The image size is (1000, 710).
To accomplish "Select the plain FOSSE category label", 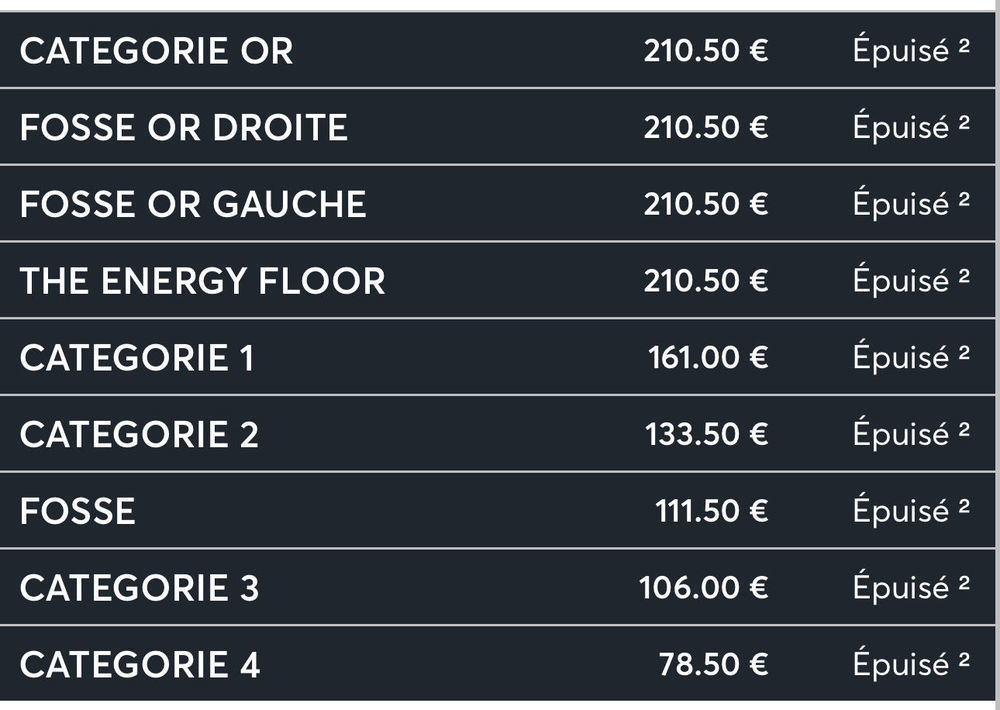I will pyautogui.click(x=78, y=511).
